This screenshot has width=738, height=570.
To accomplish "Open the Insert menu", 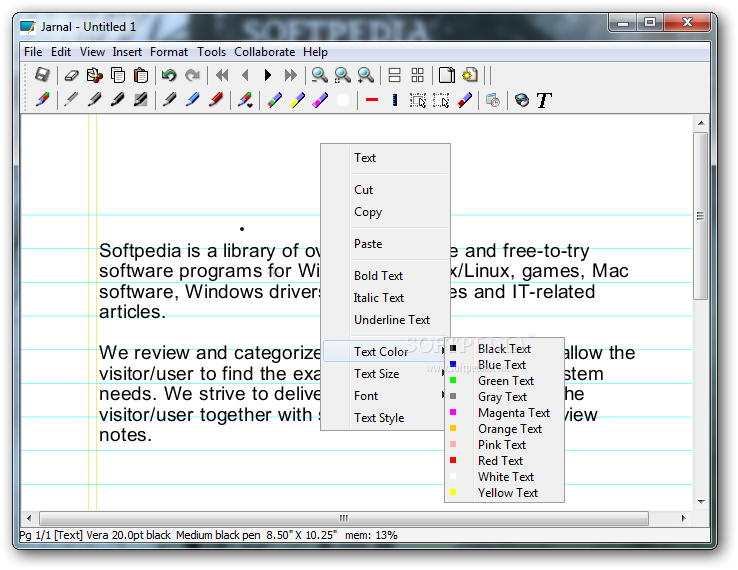I will click(x=127, y=52).
